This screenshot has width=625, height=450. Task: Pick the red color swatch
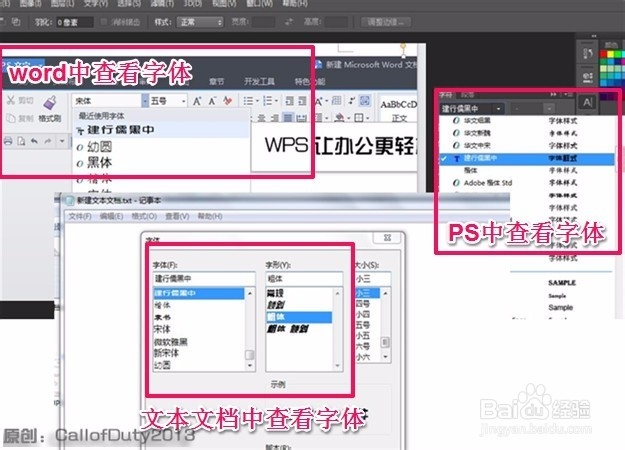(x=603, y=54)
